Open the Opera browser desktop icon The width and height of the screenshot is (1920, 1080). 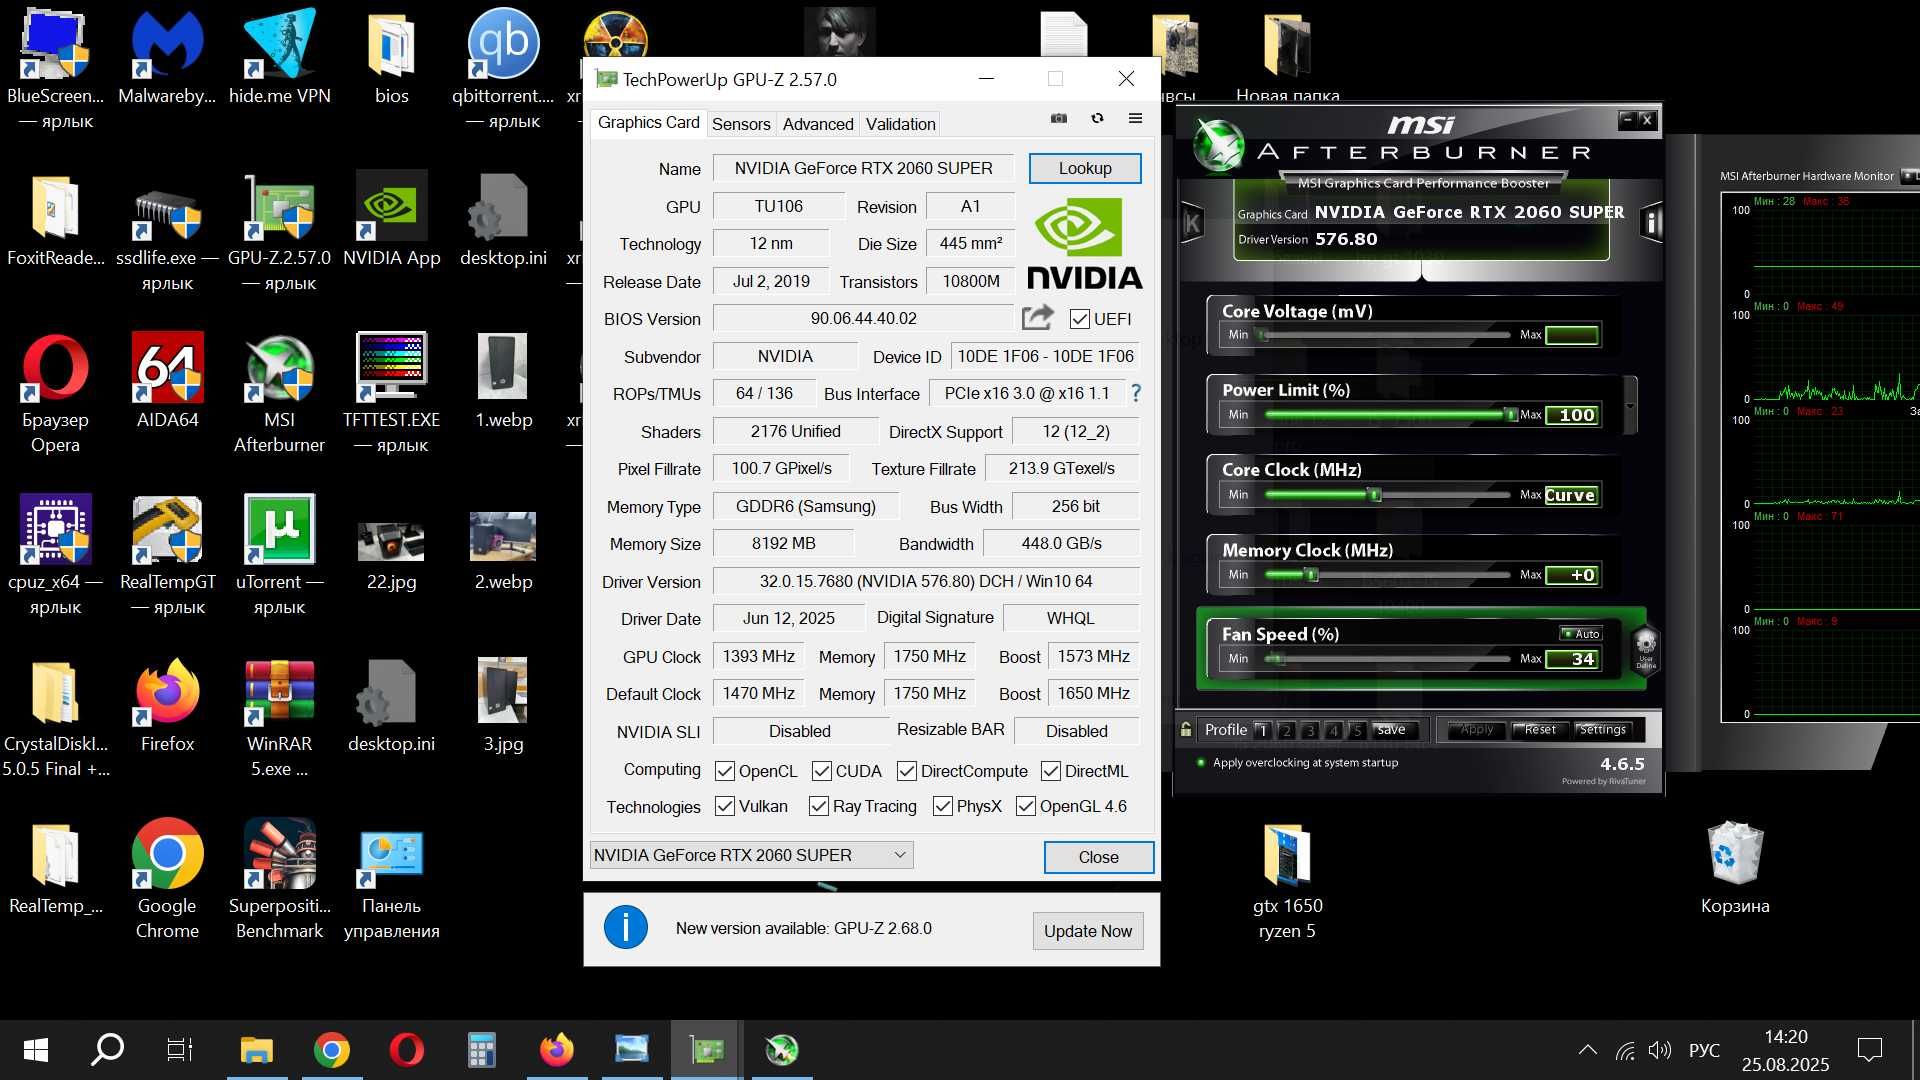pyautogui.click(x=55, y=393)
